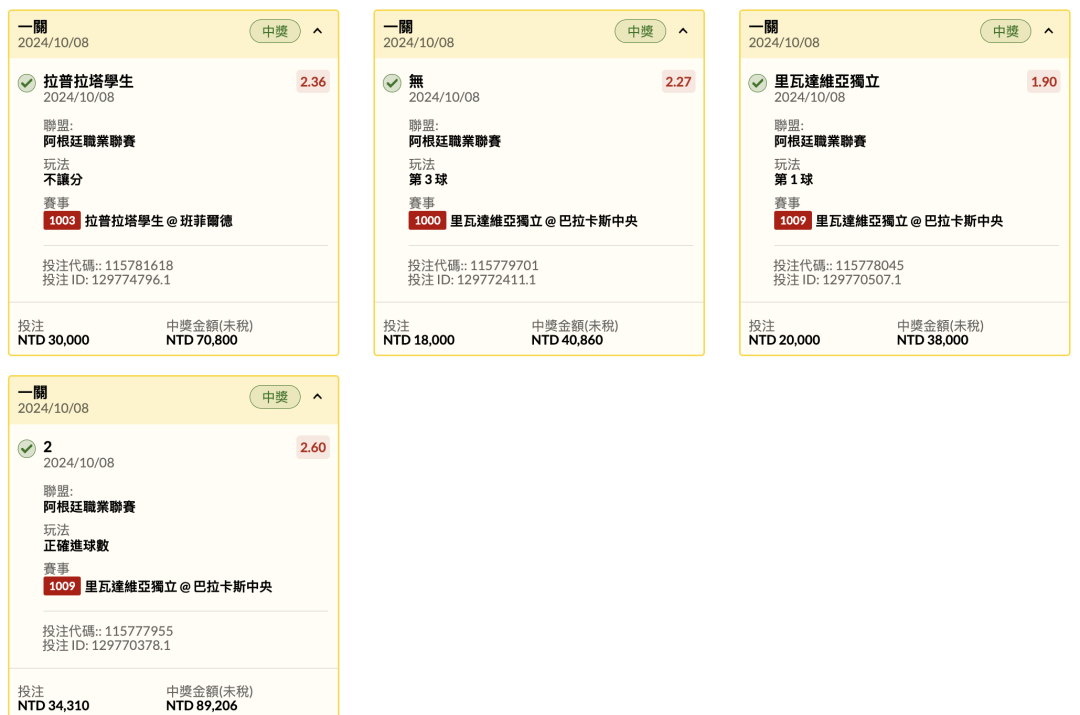The height and width of the screenshot is (715, 1080).
Task: Click bet code 115778045
Action: click(x=870, y=265)
